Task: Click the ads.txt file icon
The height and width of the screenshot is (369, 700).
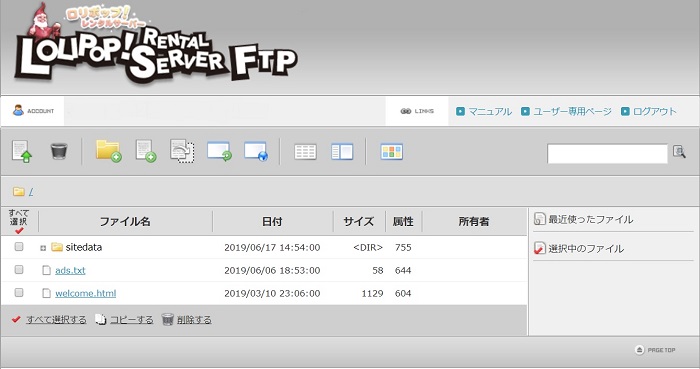Action: [x=46, y=270]
